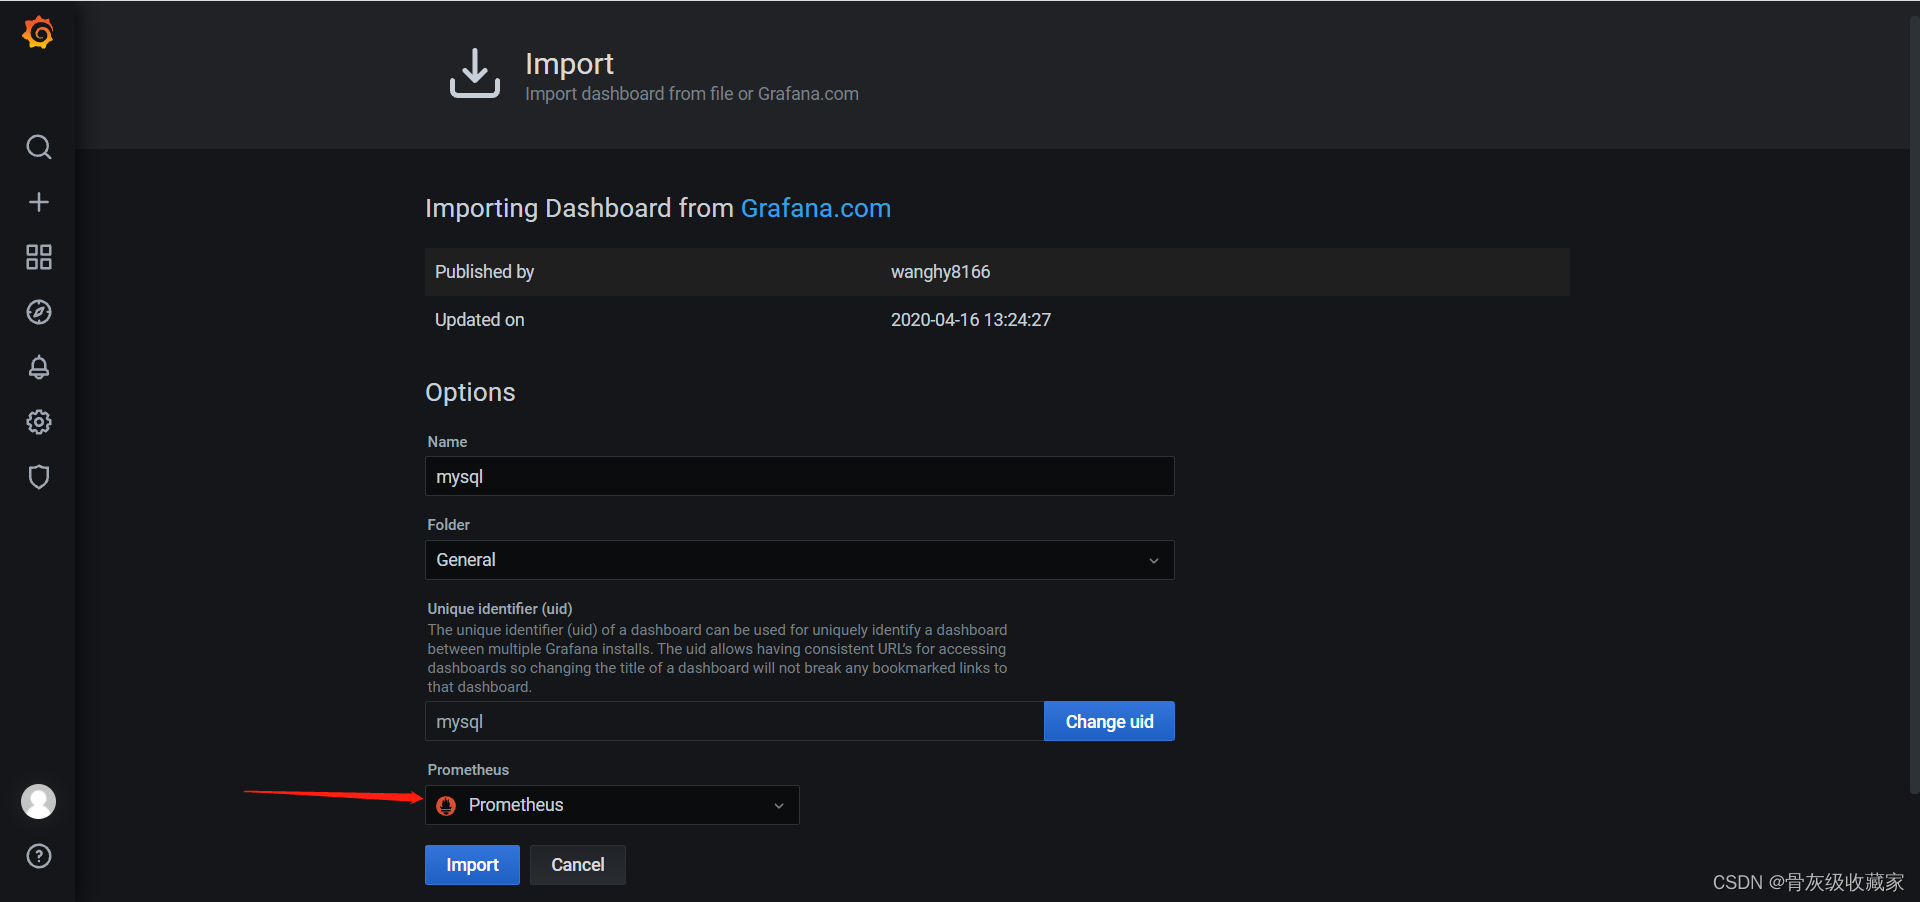Open the Create plus menu in sidebar
Screen dimensions: 1920x902
38,202
